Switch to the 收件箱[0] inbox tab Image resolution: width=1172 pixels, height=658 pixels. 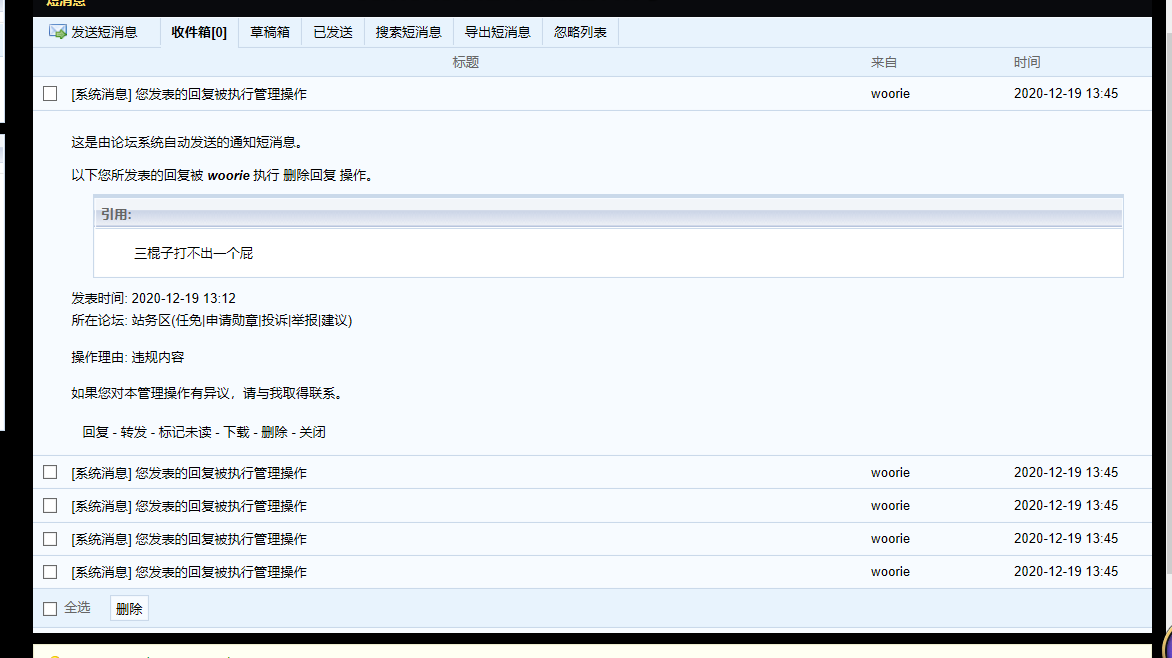(199, 32)
